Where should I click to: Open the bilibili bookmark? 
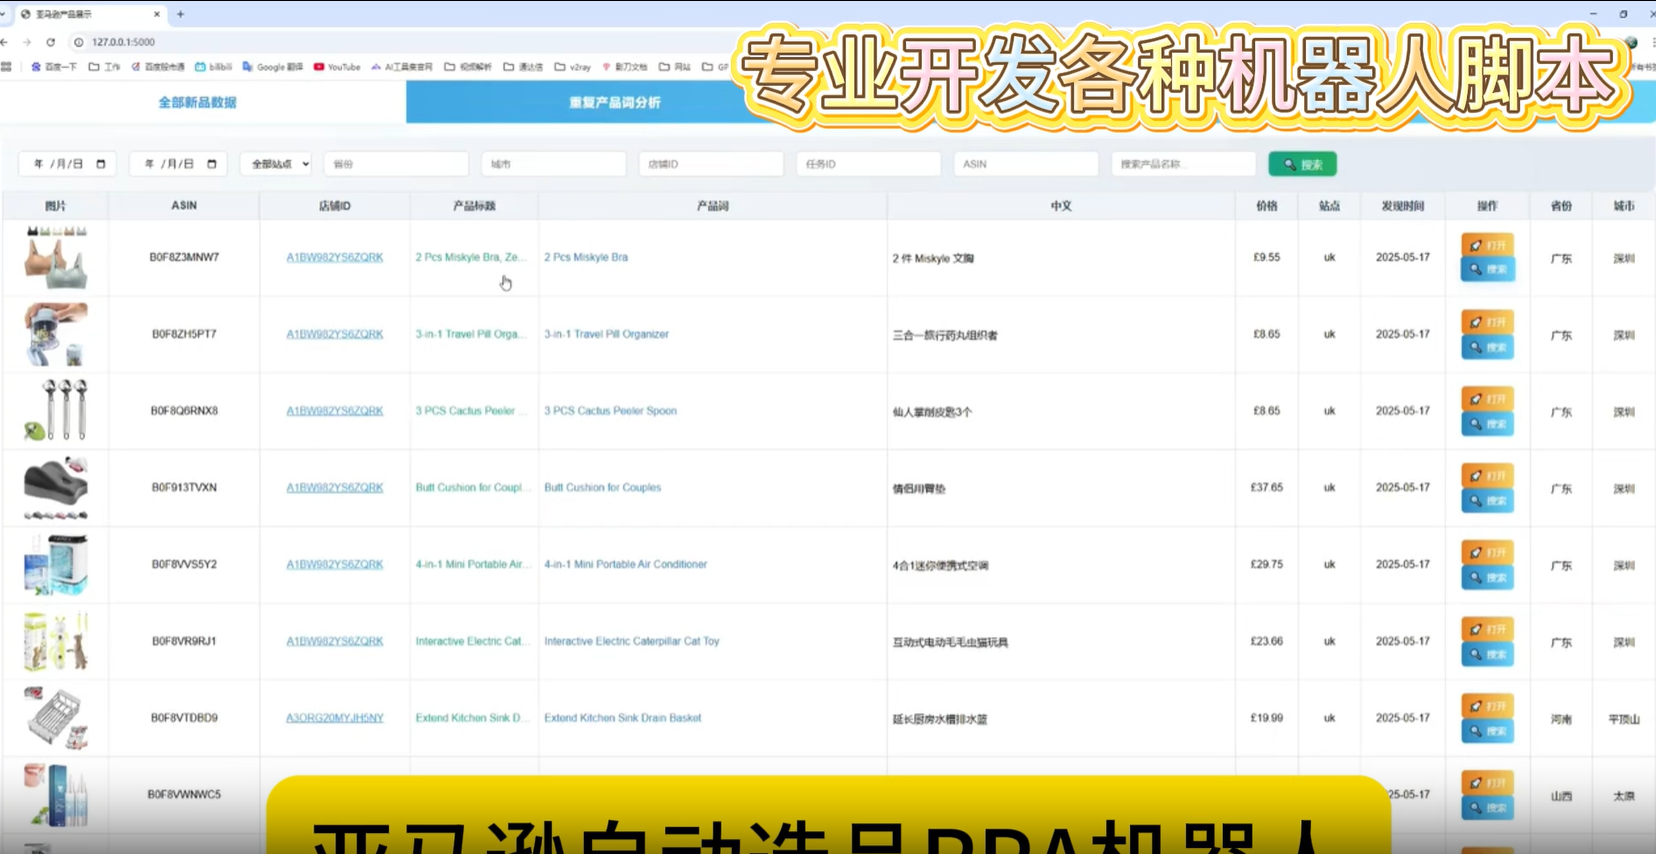coord(213,67)
